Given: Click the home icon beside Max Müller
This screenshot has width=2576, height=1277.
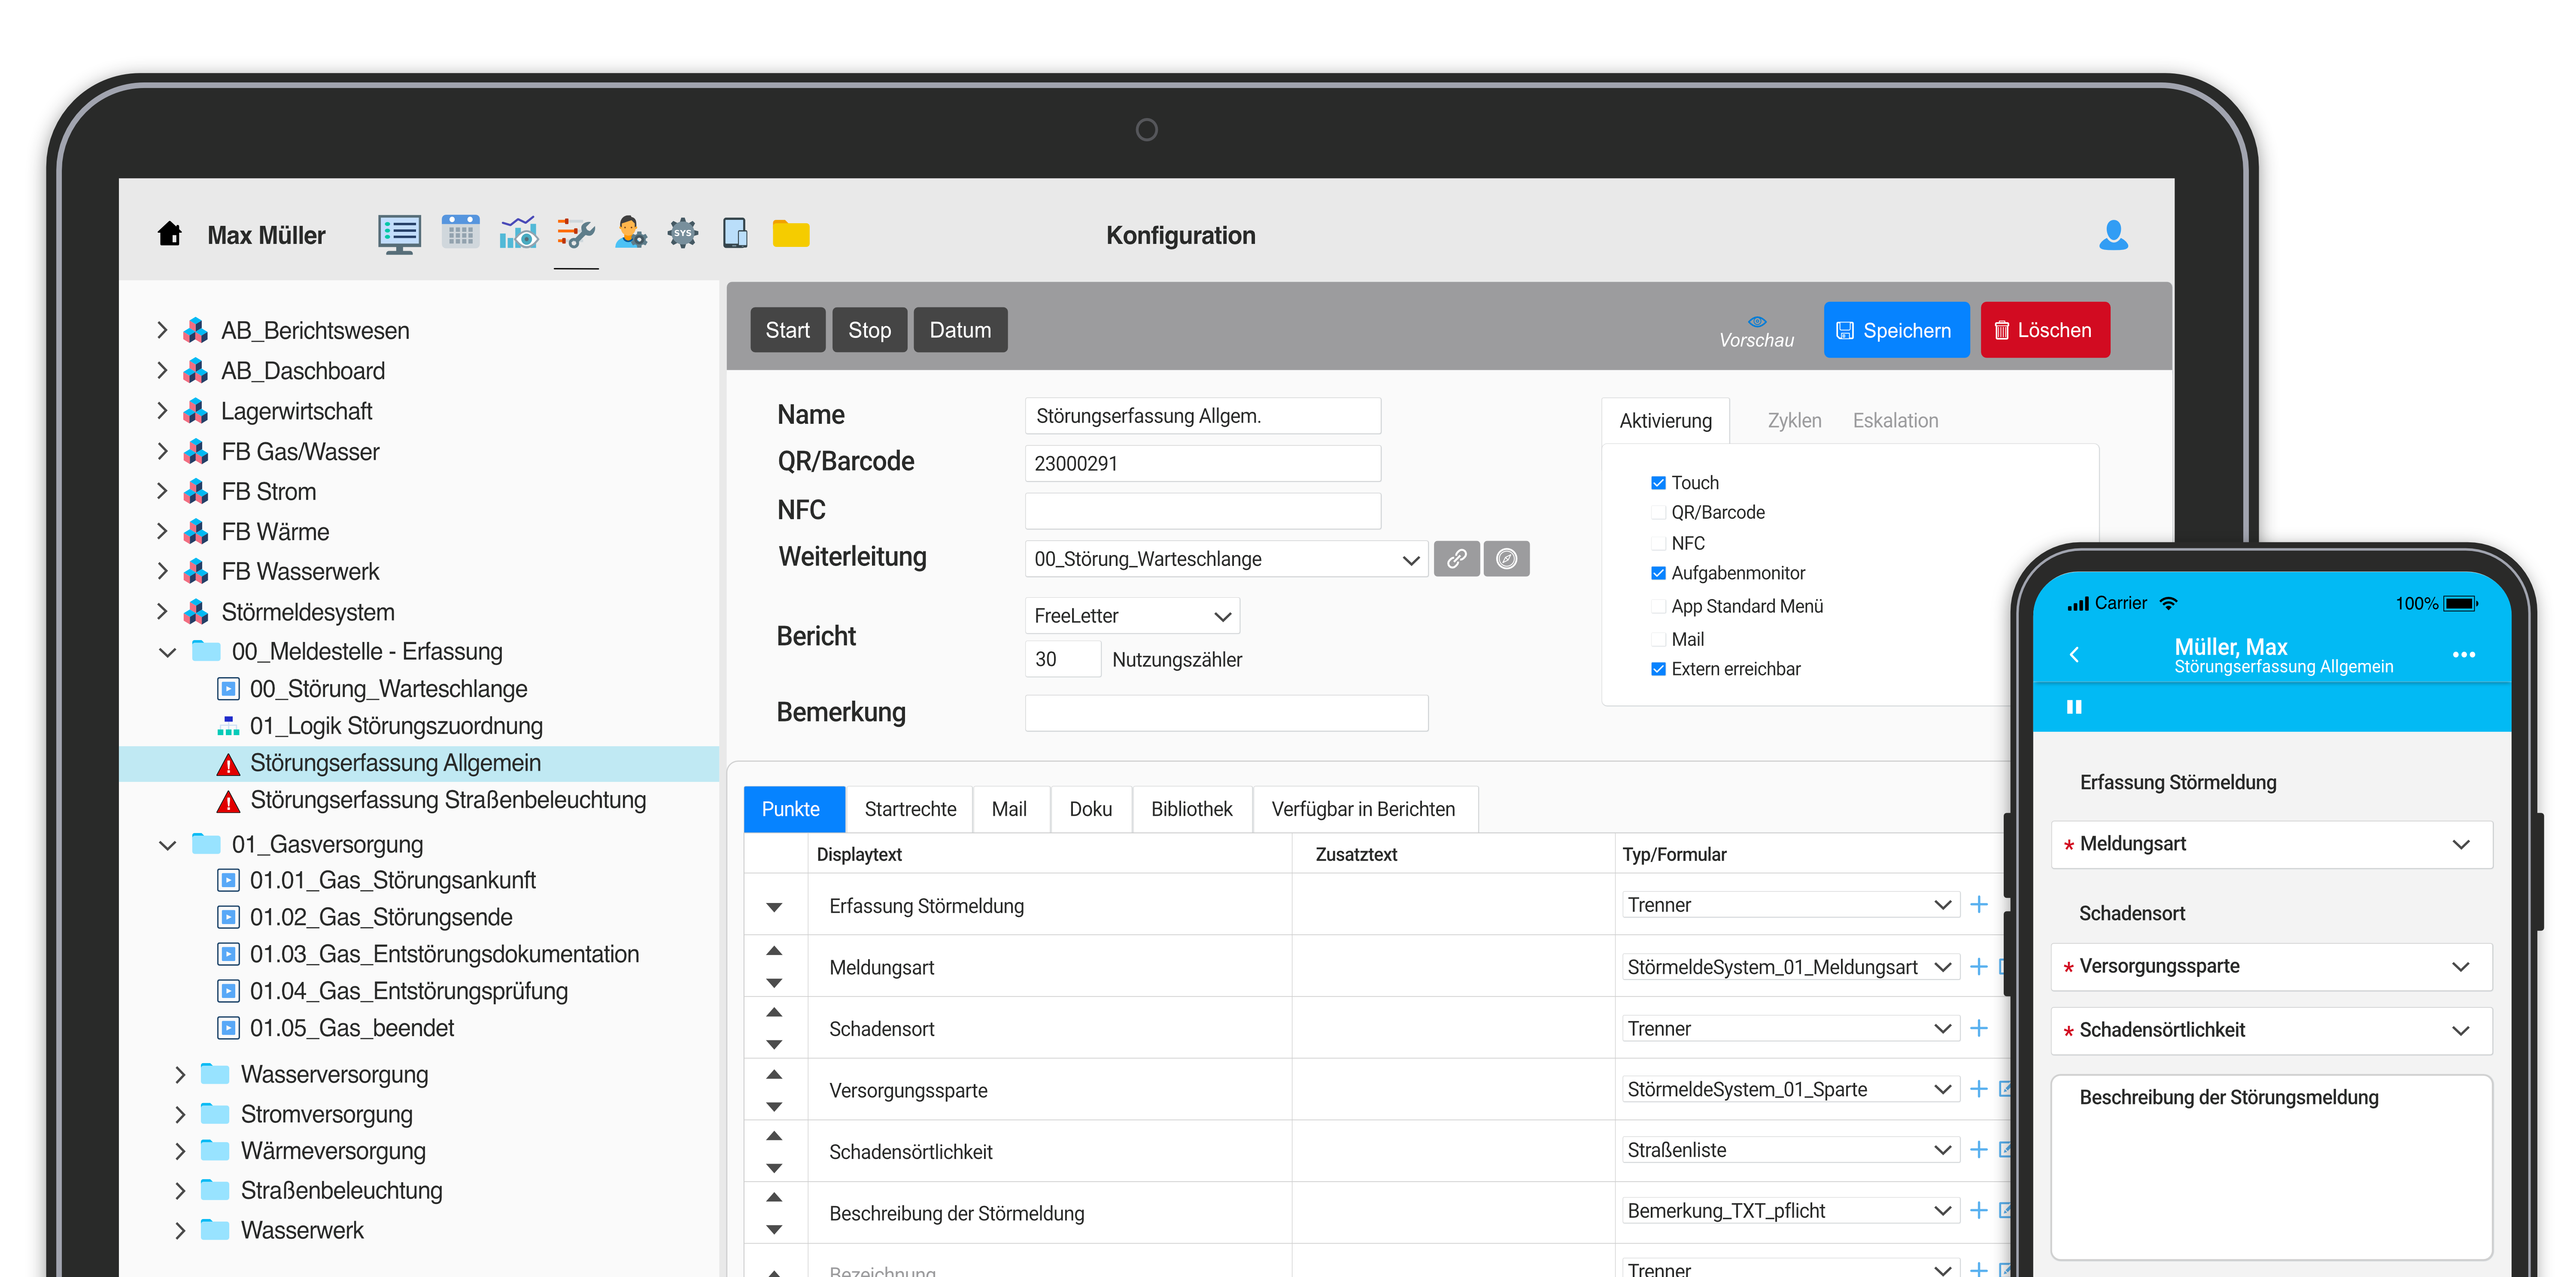Looking at the screenshot, I should tap(170, 234).
